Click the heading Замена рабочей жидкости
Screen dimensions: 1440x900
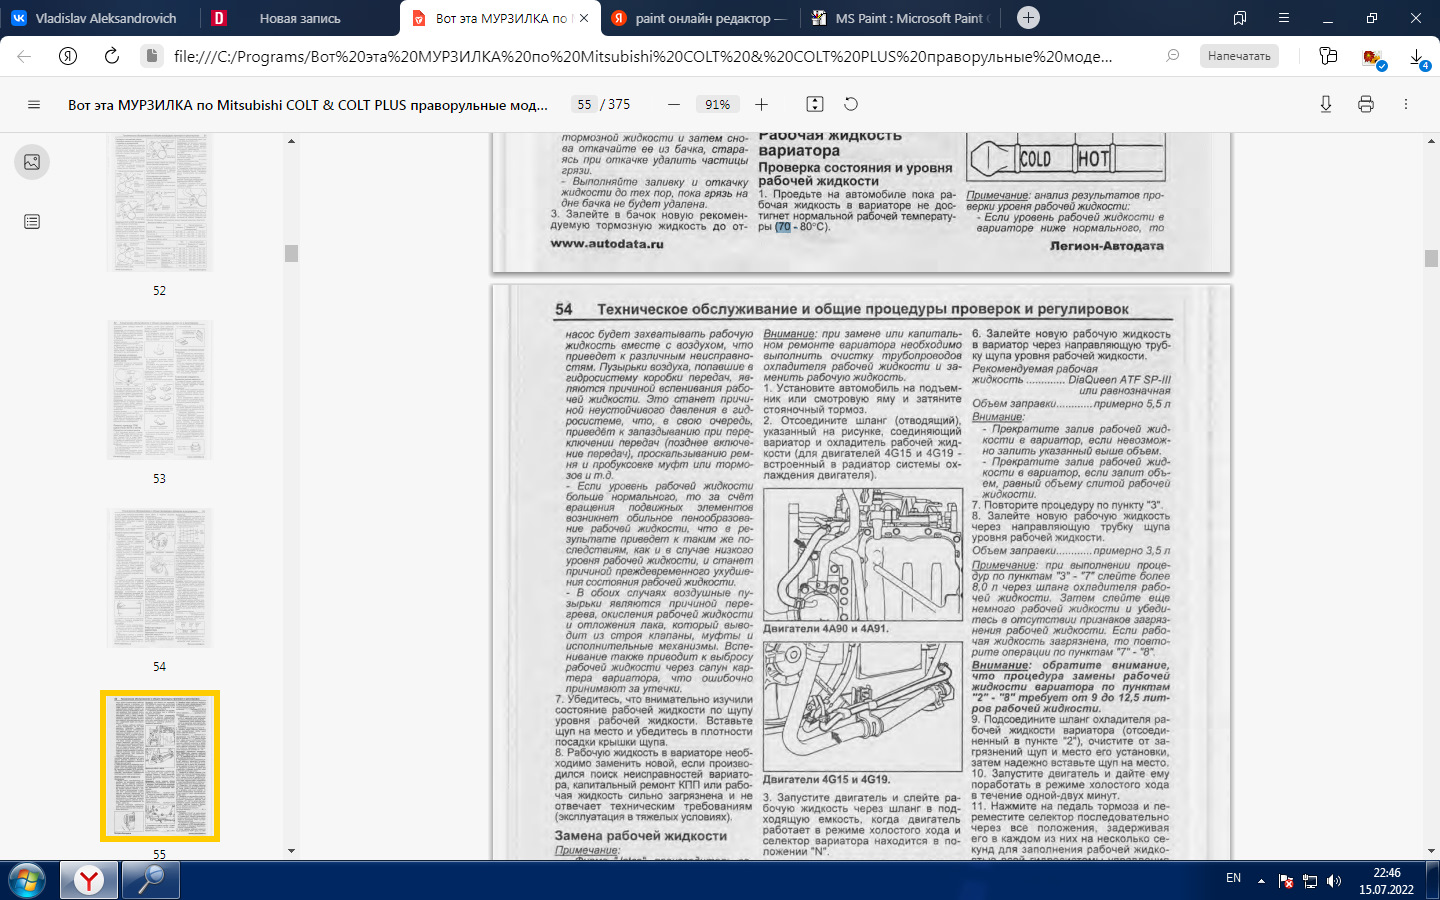(641, 836)
